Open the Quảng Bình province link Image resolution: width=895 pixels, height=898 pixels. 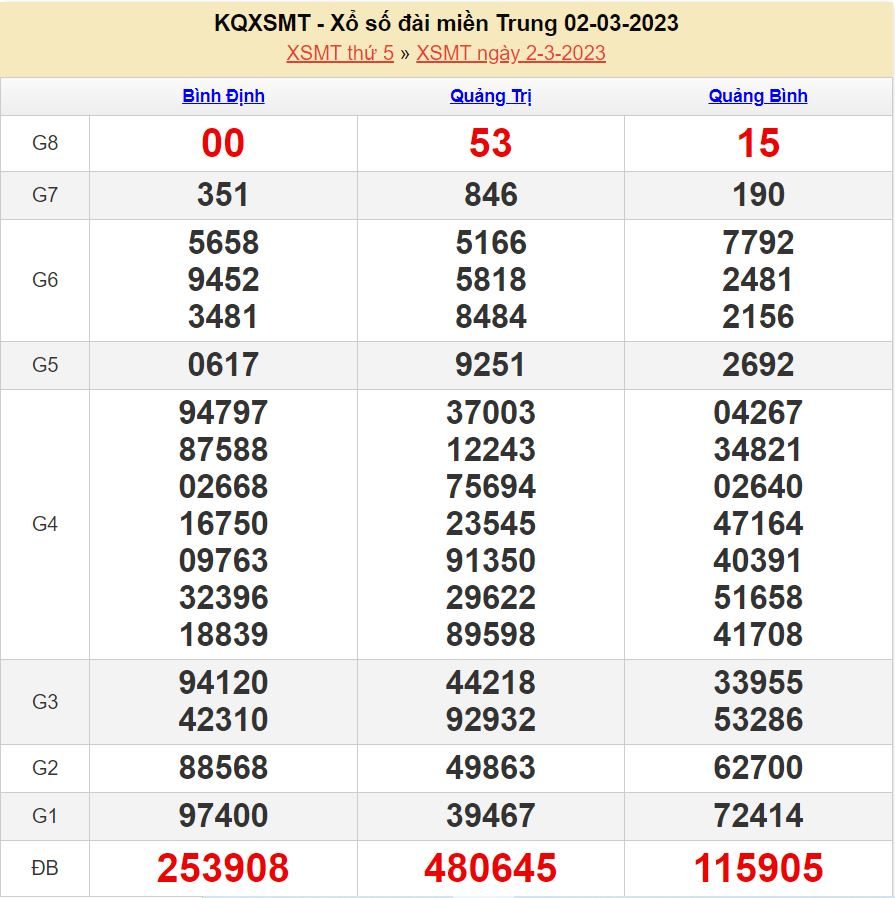tap(758, 96)
